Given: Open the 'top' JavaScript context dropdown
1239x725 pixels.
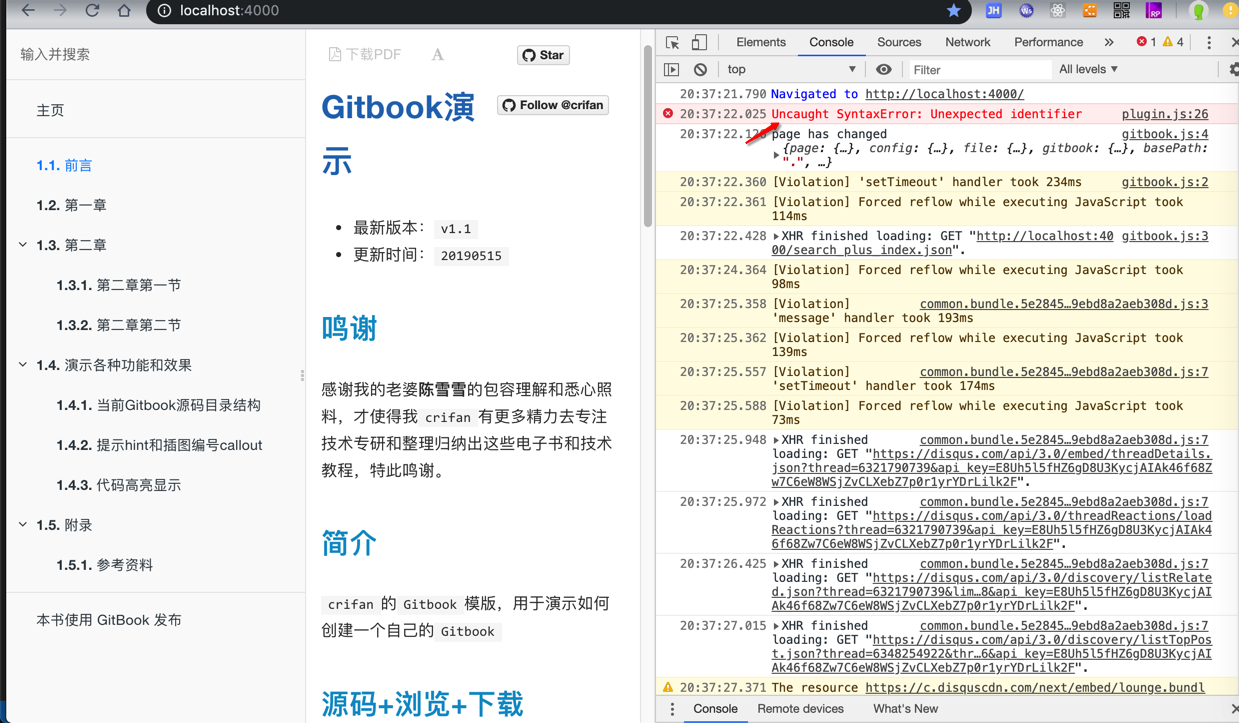Looking at the screenshot, I should 791,70.
